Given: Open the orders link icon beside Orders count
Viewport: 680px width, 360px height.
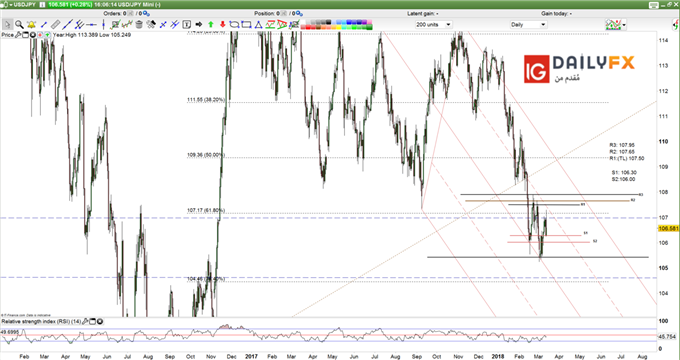Looking at the screenshot, I should (x=147, y=13).
